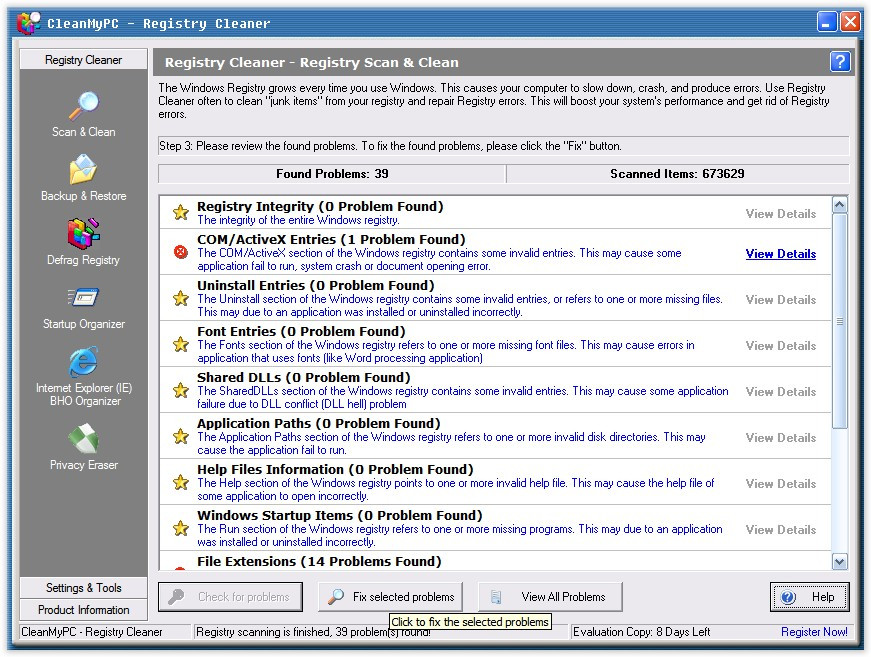Select Uninstall Entries (0 Problem Found) heading
This screenshot has height=657, width=871.
(x=316, y=285)
